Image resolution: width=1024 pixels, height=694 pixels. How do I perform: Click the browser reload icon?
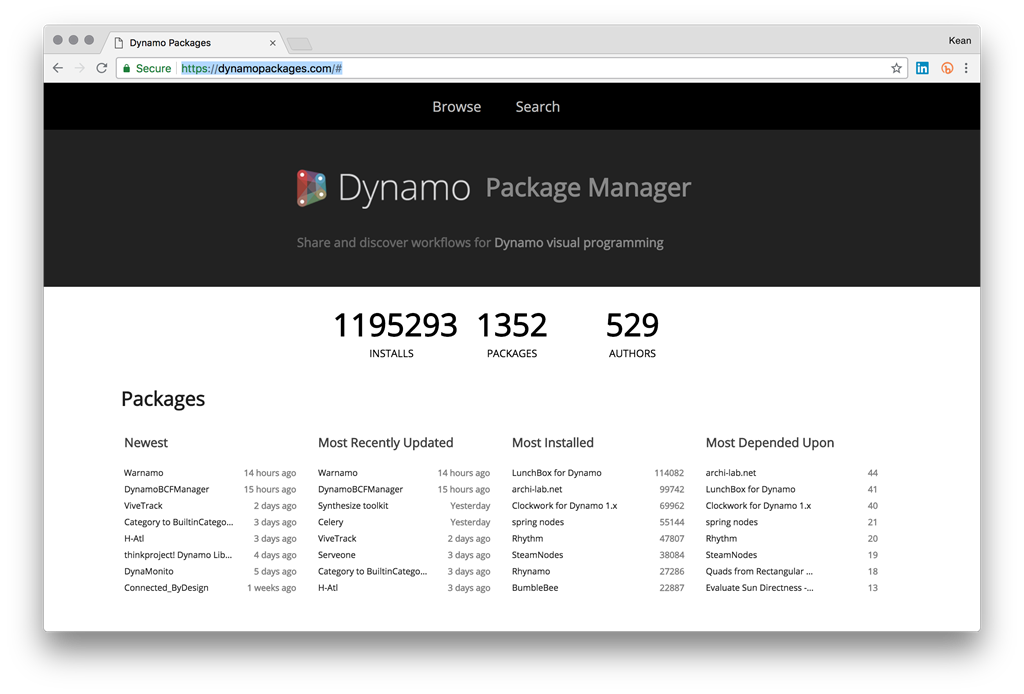point(101,68)
